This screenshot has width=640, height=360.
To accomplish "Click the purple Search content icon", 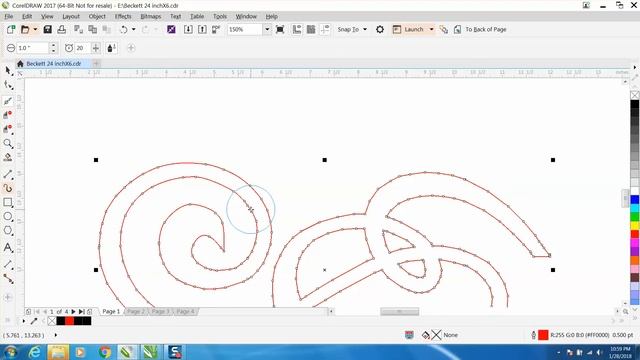I will pos(171,29).
